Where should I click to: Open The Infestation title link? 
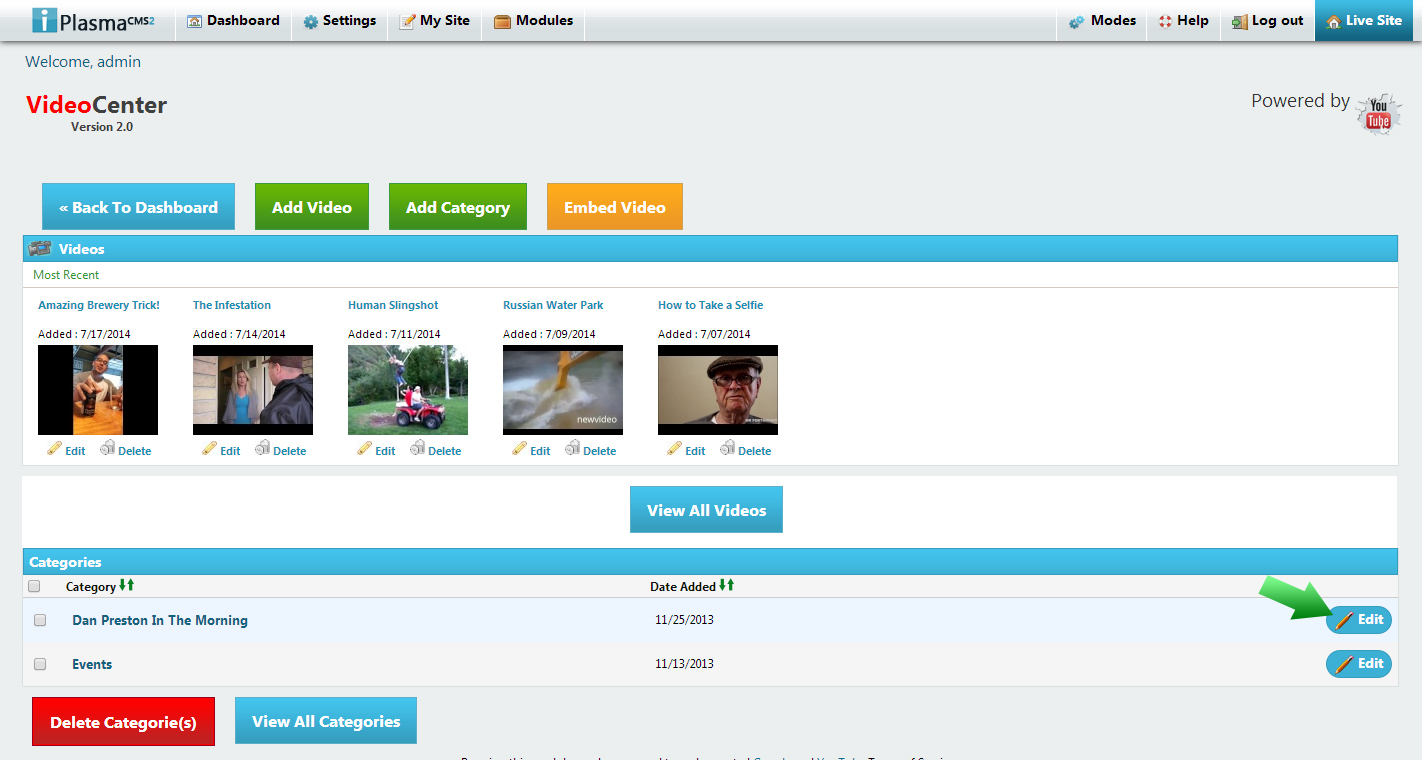click(232, 305)
